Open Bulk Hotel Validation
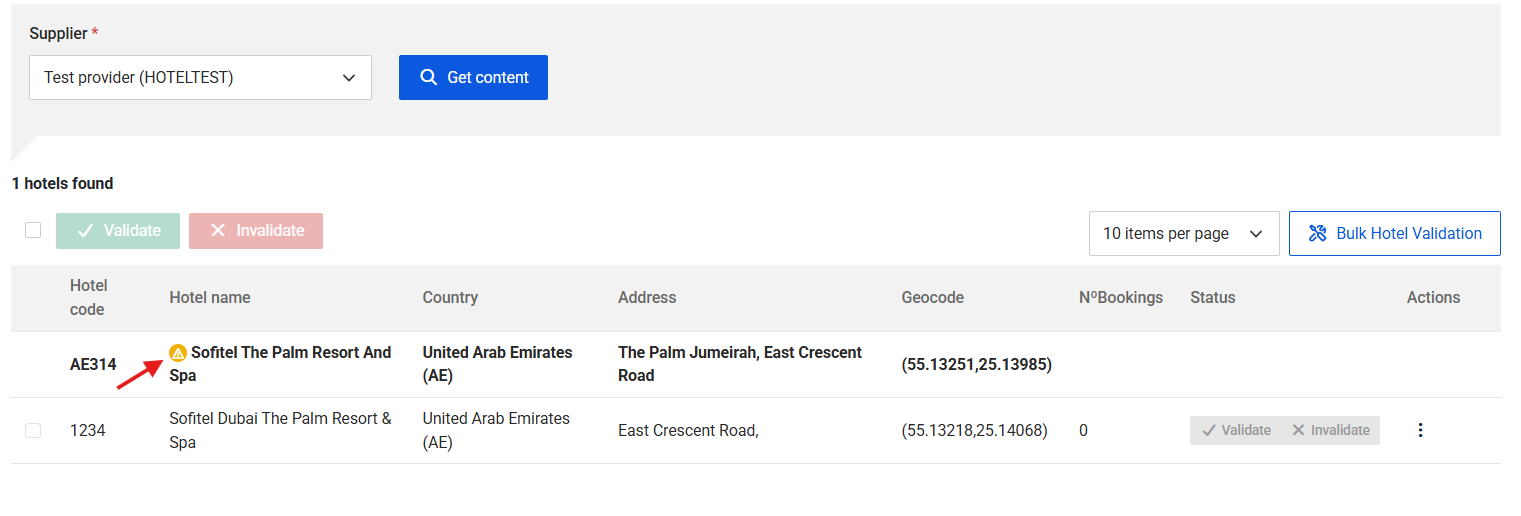Screen dimensions: 1521x516 (x=1394, y=233)
